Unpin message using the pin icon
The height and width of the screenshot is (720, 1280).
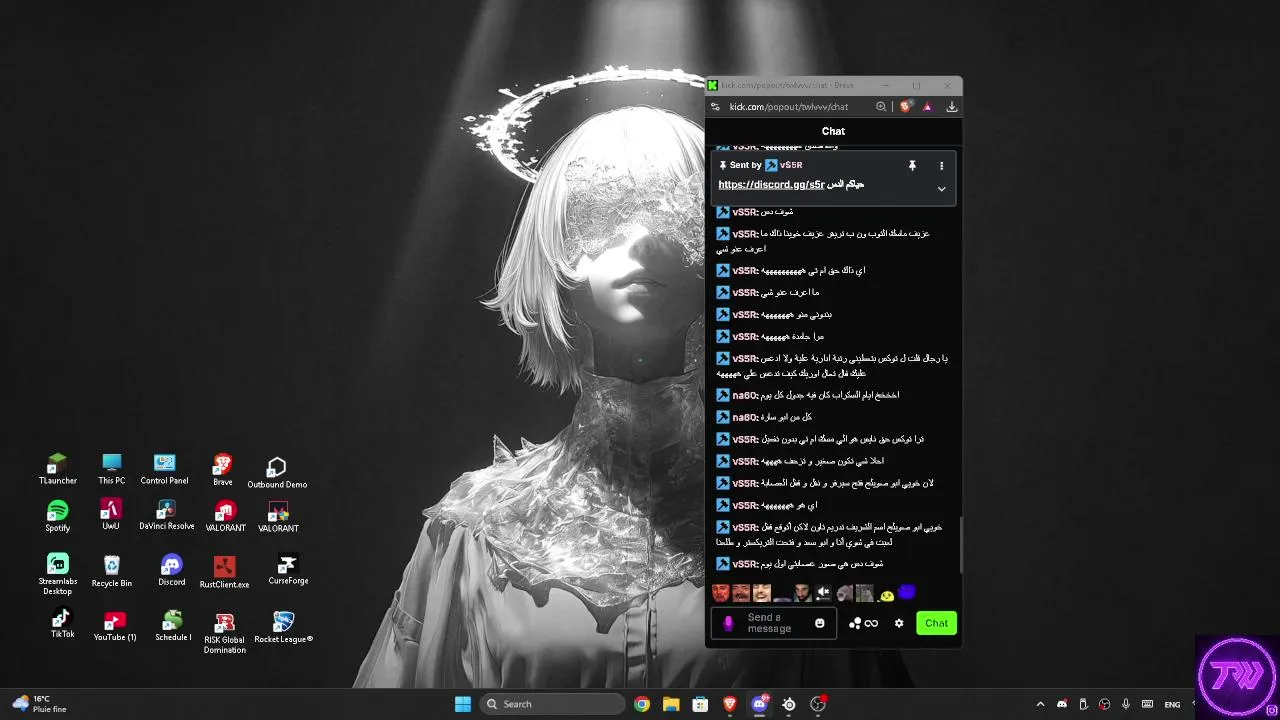point(912,165)
